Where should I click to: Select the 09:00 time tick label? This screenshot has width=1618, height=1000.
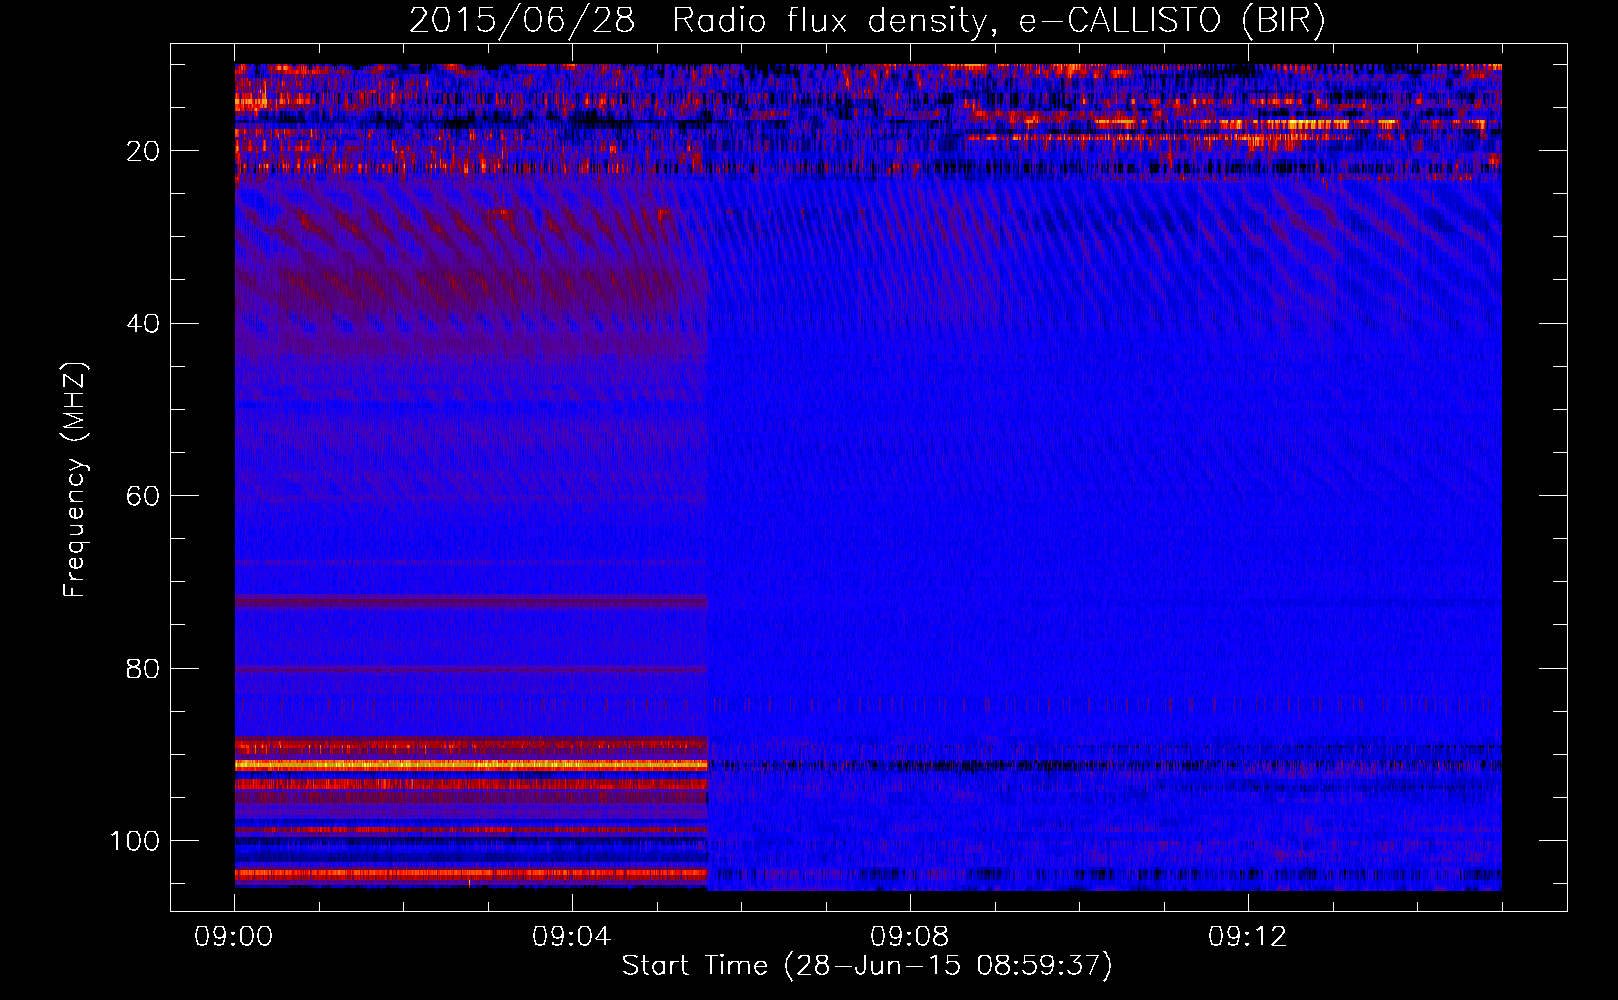pos(234,937)
